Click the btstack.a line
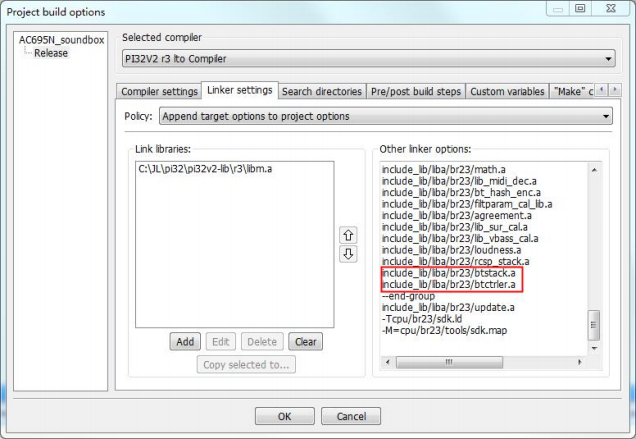Viewport: 636px width, 439px height. point(449,273)
